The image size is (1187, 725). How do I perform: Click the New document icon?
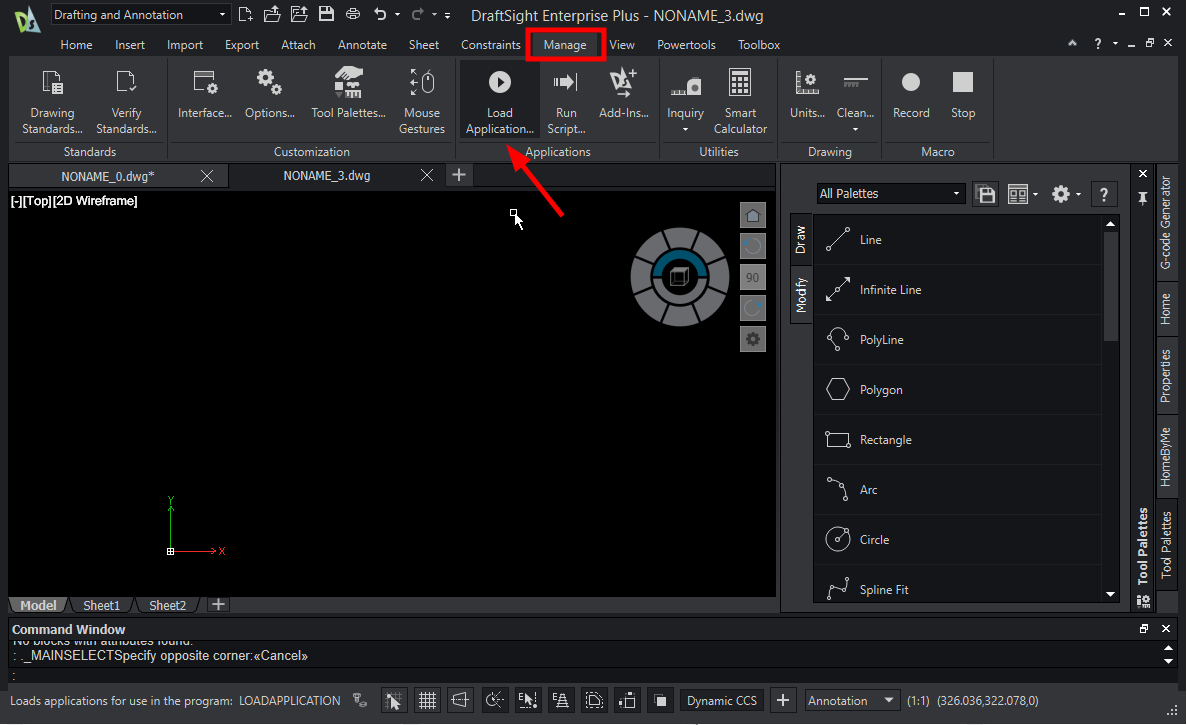tap(245, 14)
